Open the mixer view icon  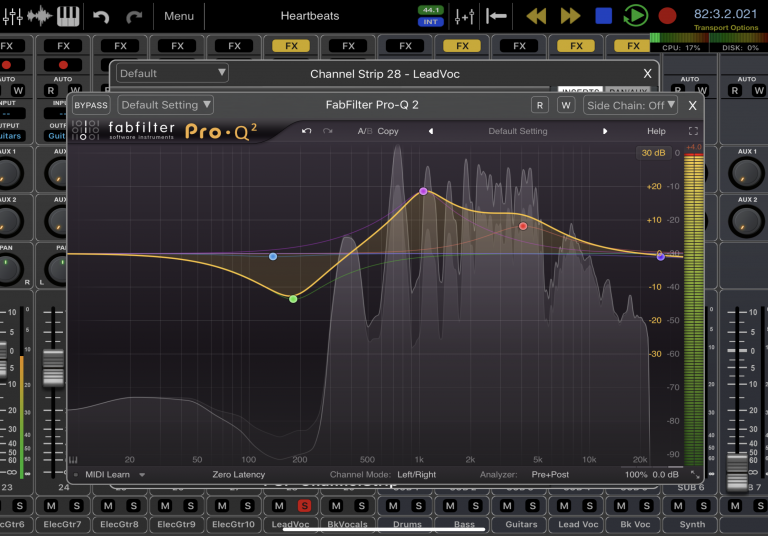12,16
